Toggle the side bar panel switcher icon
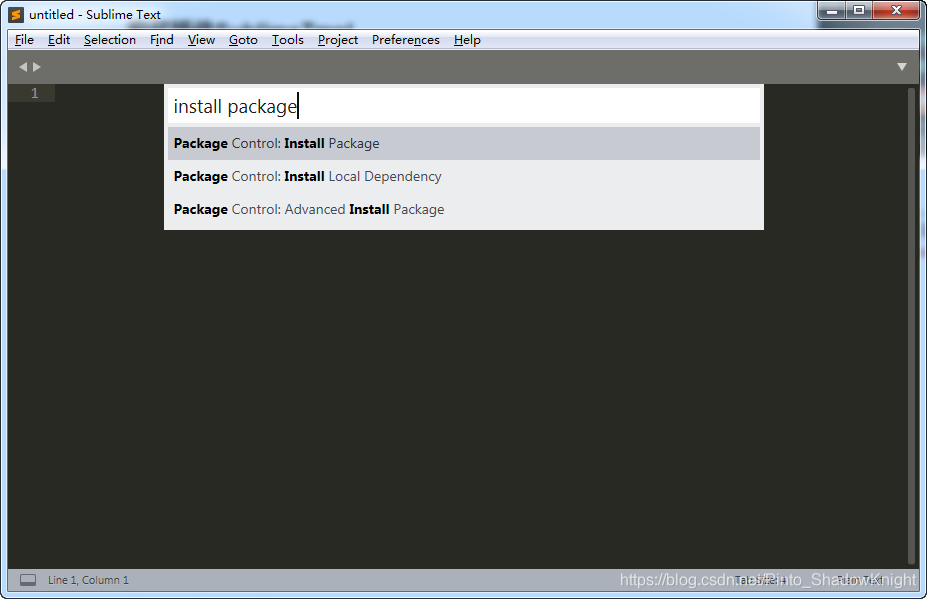Screen dimensions: 927x599 tap(28, 580)
